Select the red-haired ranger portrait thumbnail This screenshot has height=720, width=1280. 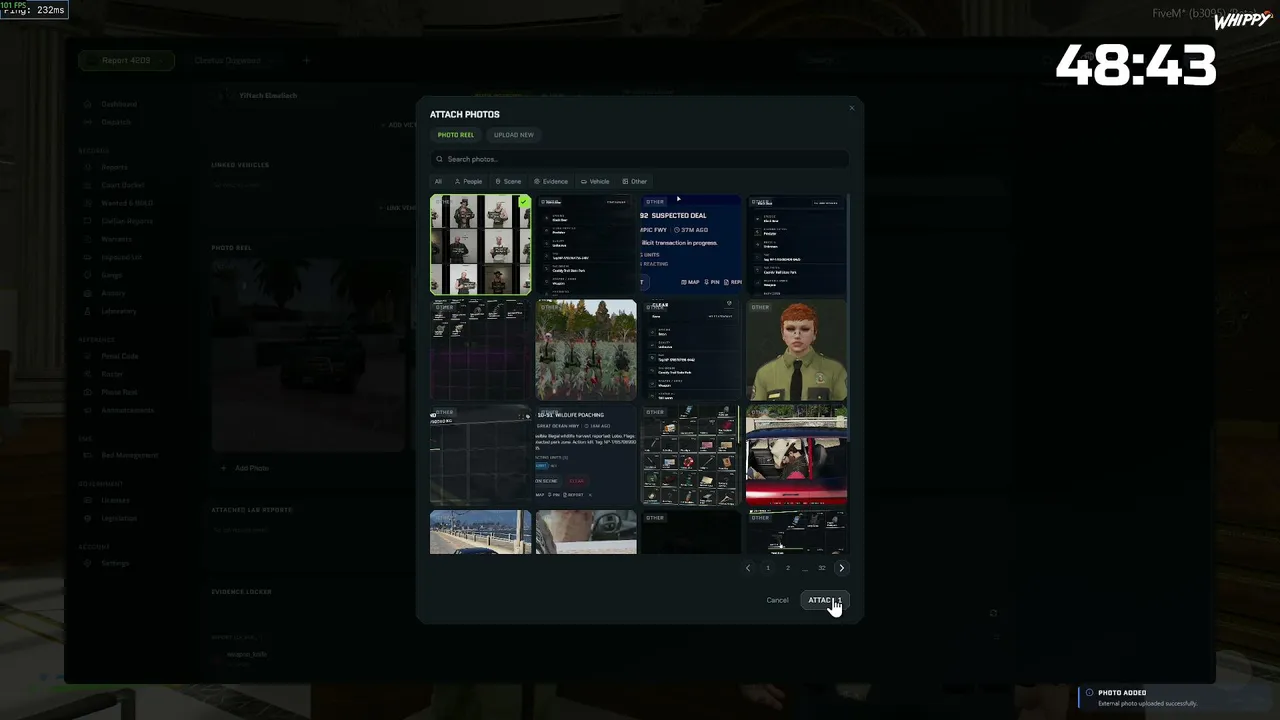tap(796, 350)
